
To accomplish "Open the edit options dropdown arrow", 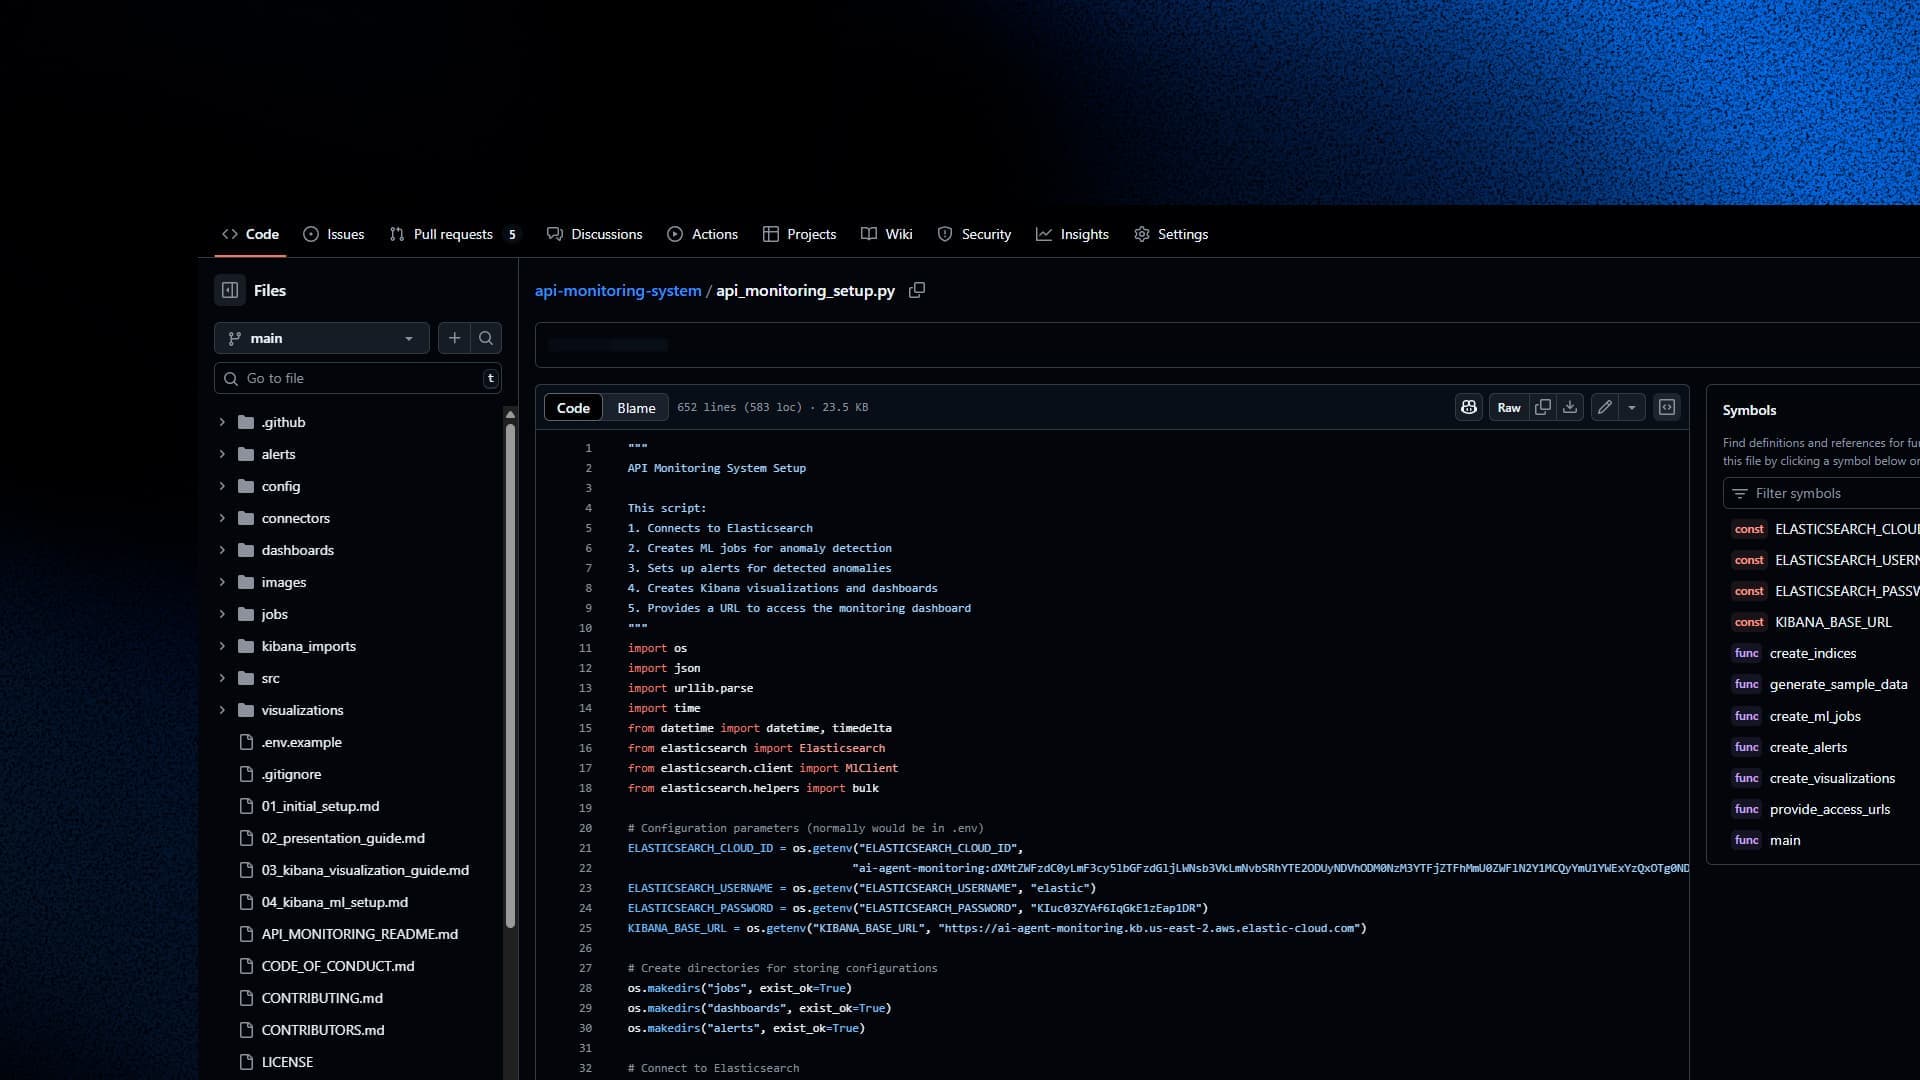I will pyautogui.click(x=1632, y=407).
